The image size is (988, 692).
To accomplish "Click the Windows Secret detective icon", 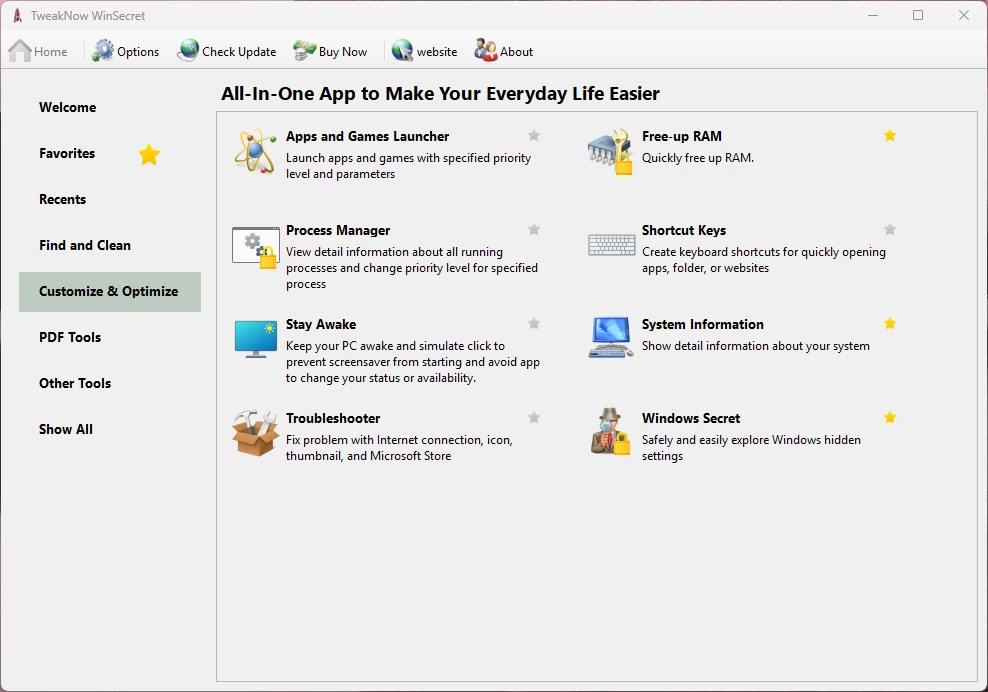I will coord(611,432).
